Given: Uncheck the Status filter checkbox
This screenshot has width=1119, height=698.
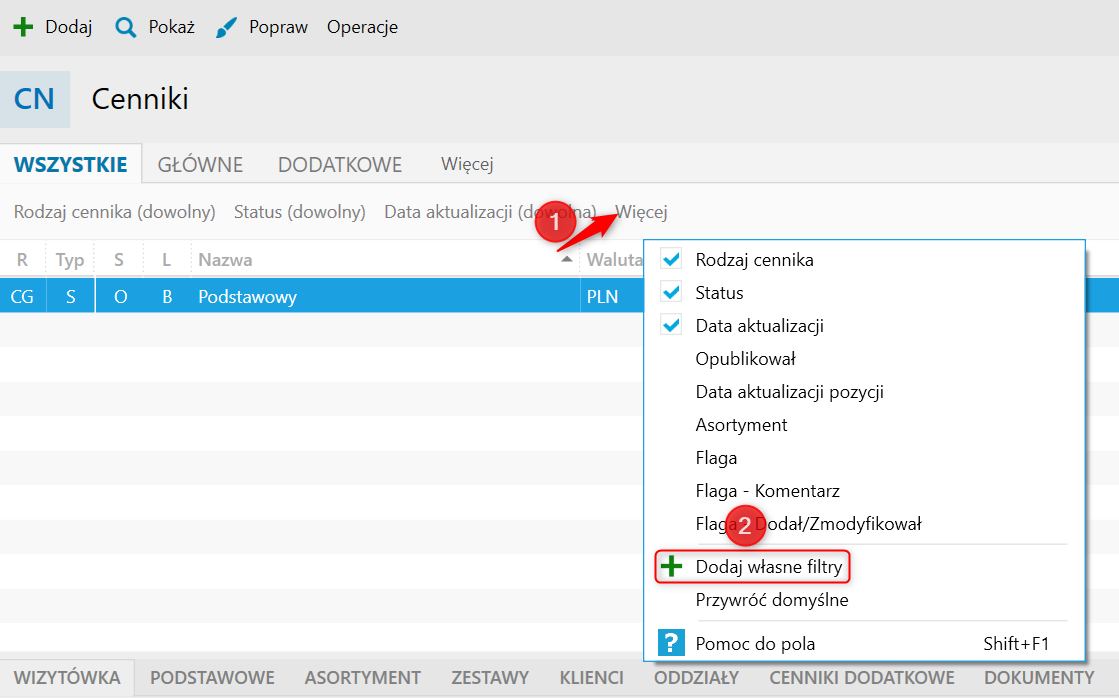Looking at the screenshot, I should click(x=671, y=292).
